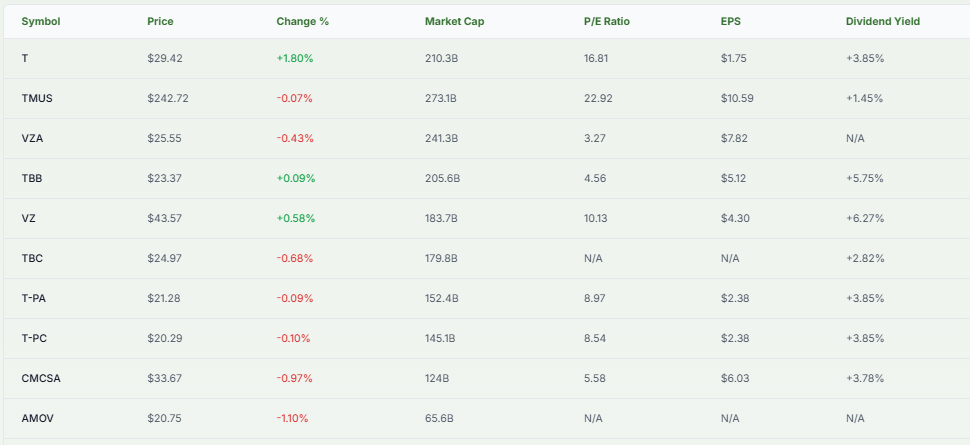Click the 145.1B market cap value

click(440, 339)
